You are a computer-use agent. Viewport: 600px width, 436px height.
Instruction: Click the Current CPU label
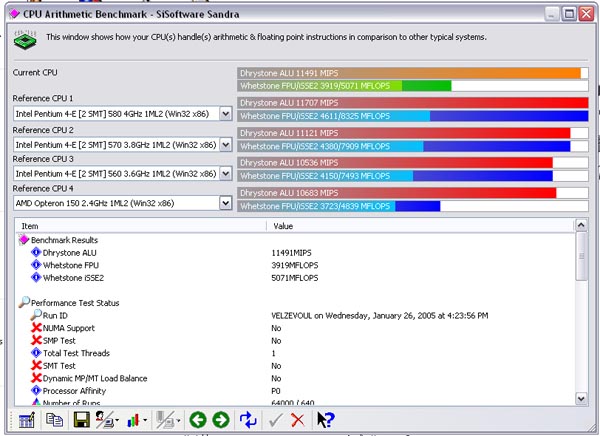pos(35,72)
